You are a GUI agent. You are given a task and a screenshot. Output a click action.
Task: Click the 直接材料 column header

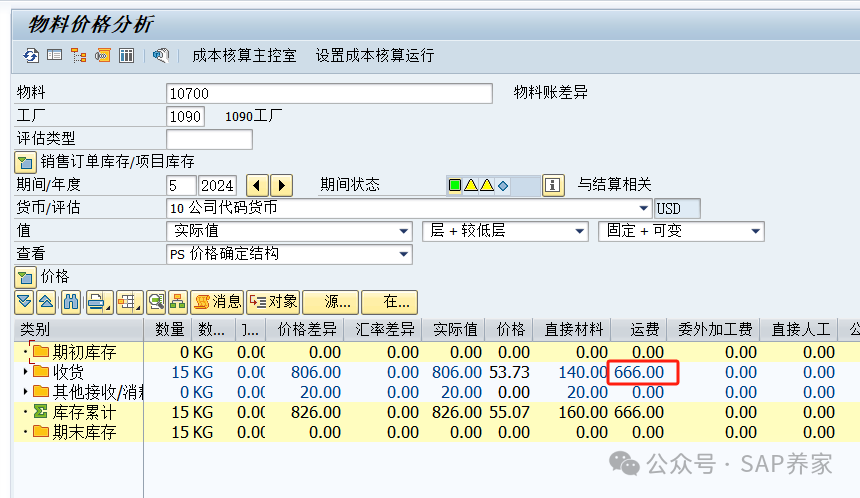572,330
